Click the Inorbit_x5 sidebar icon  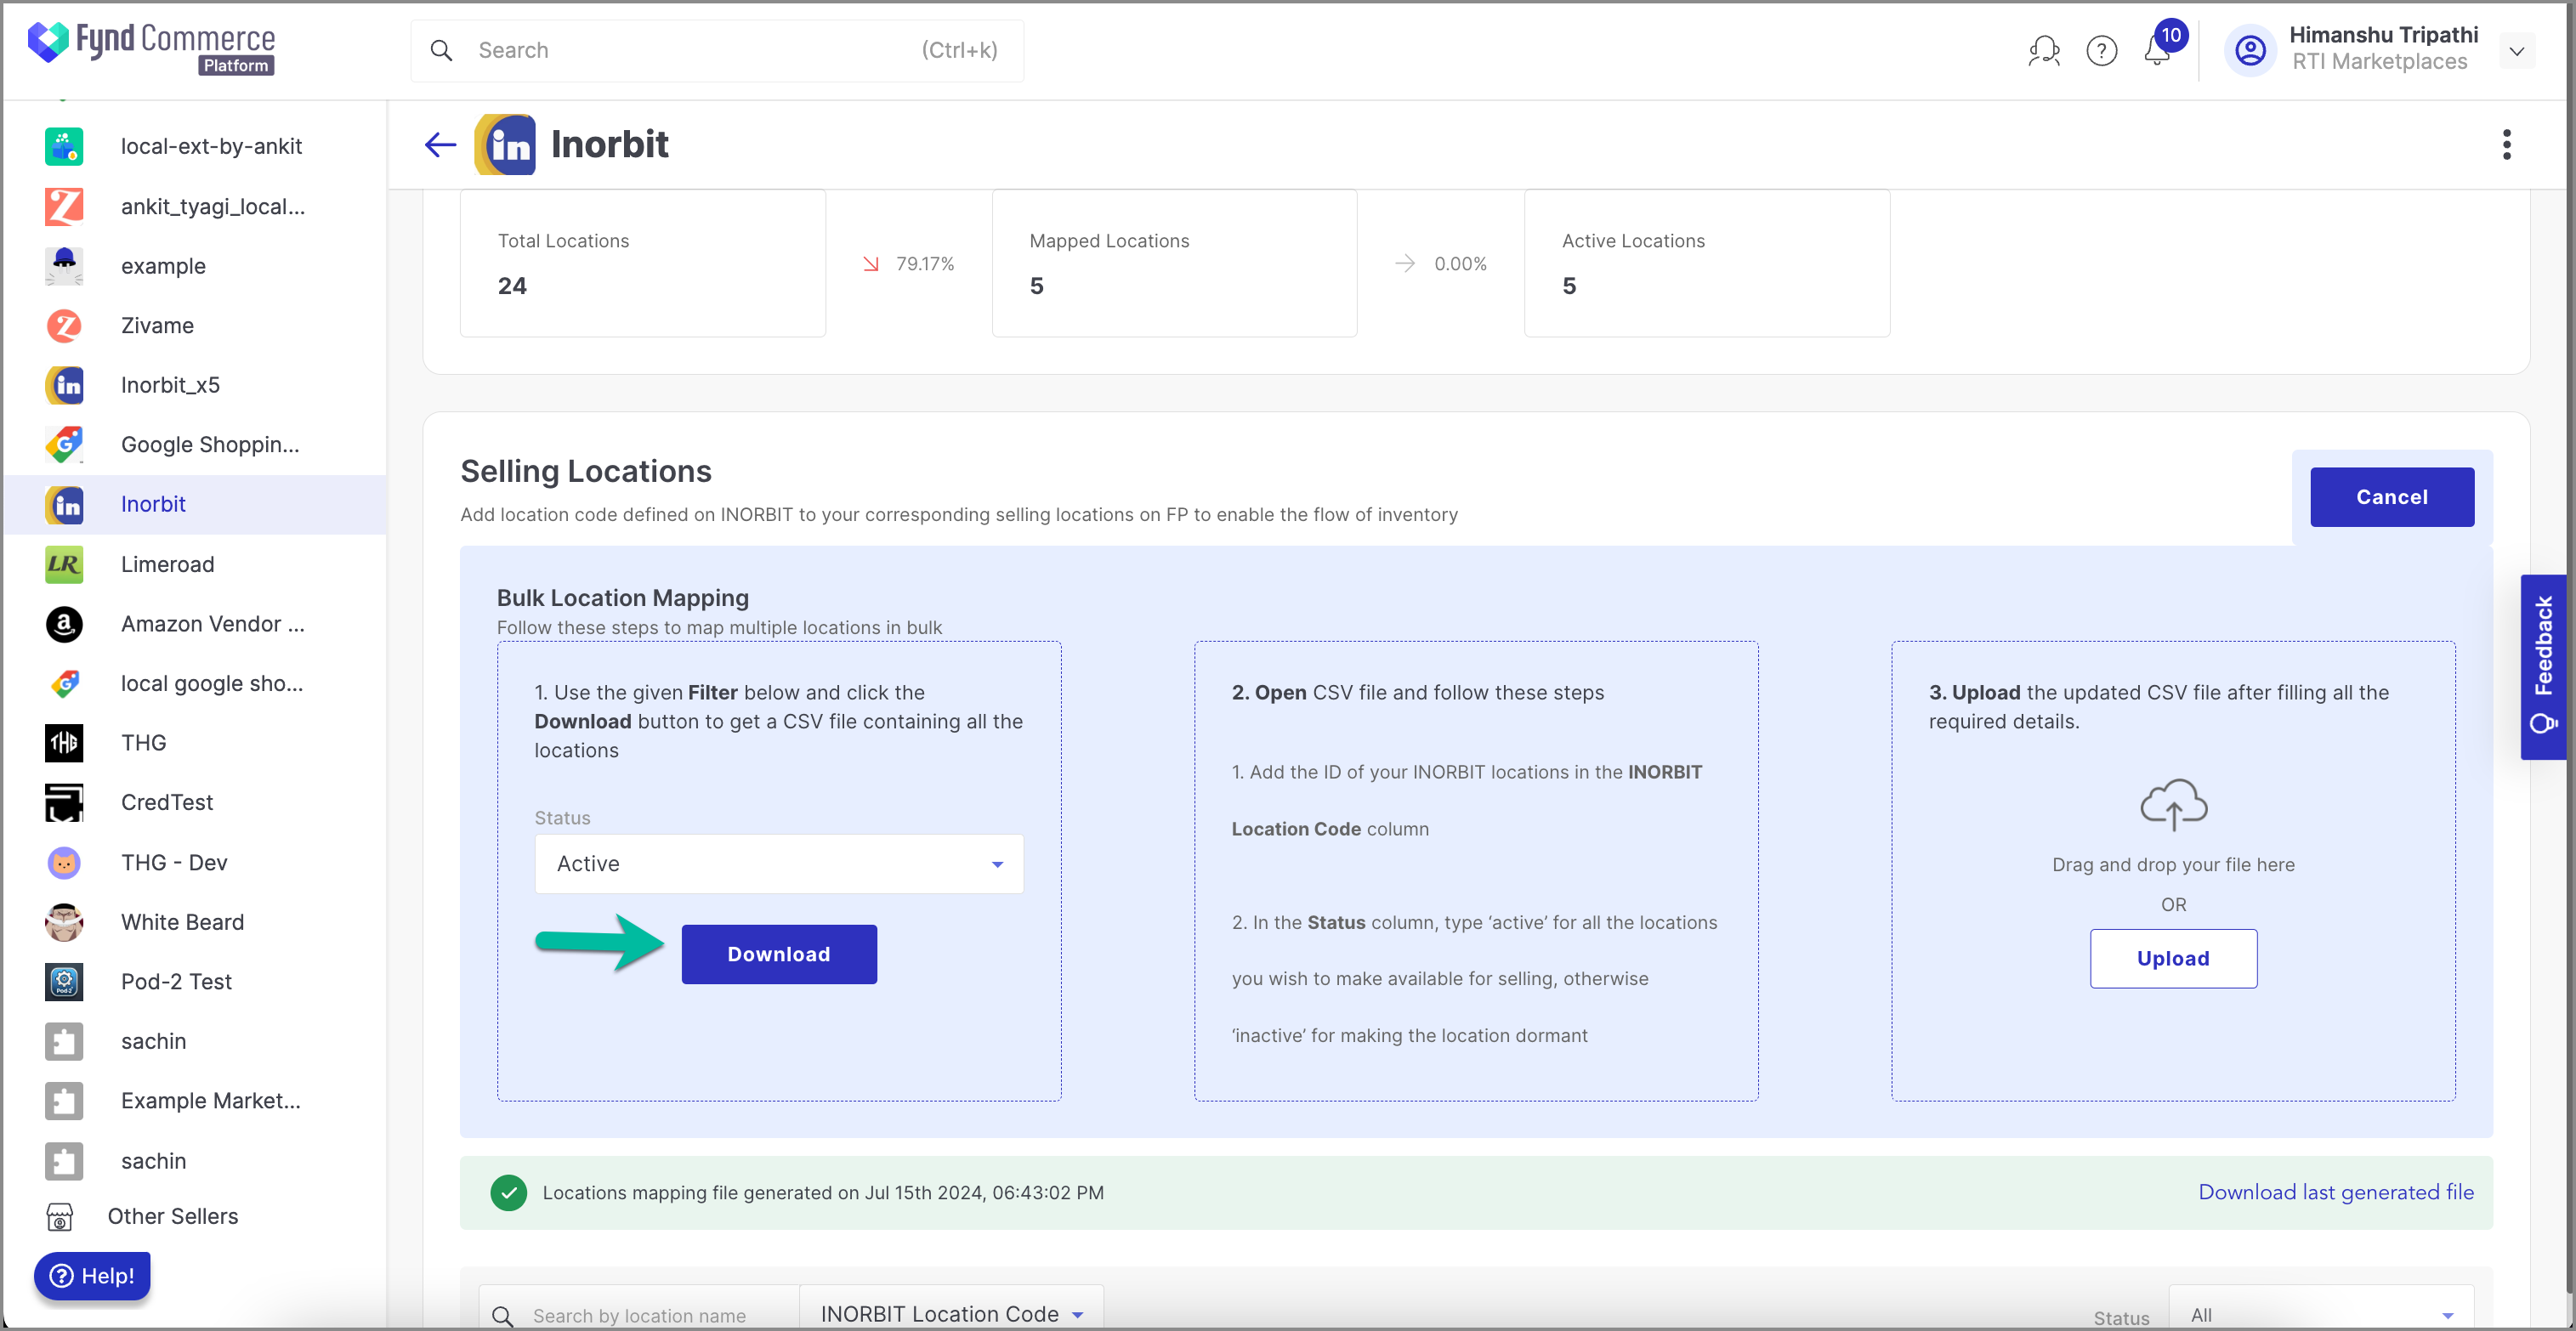[x=64, y=386]
